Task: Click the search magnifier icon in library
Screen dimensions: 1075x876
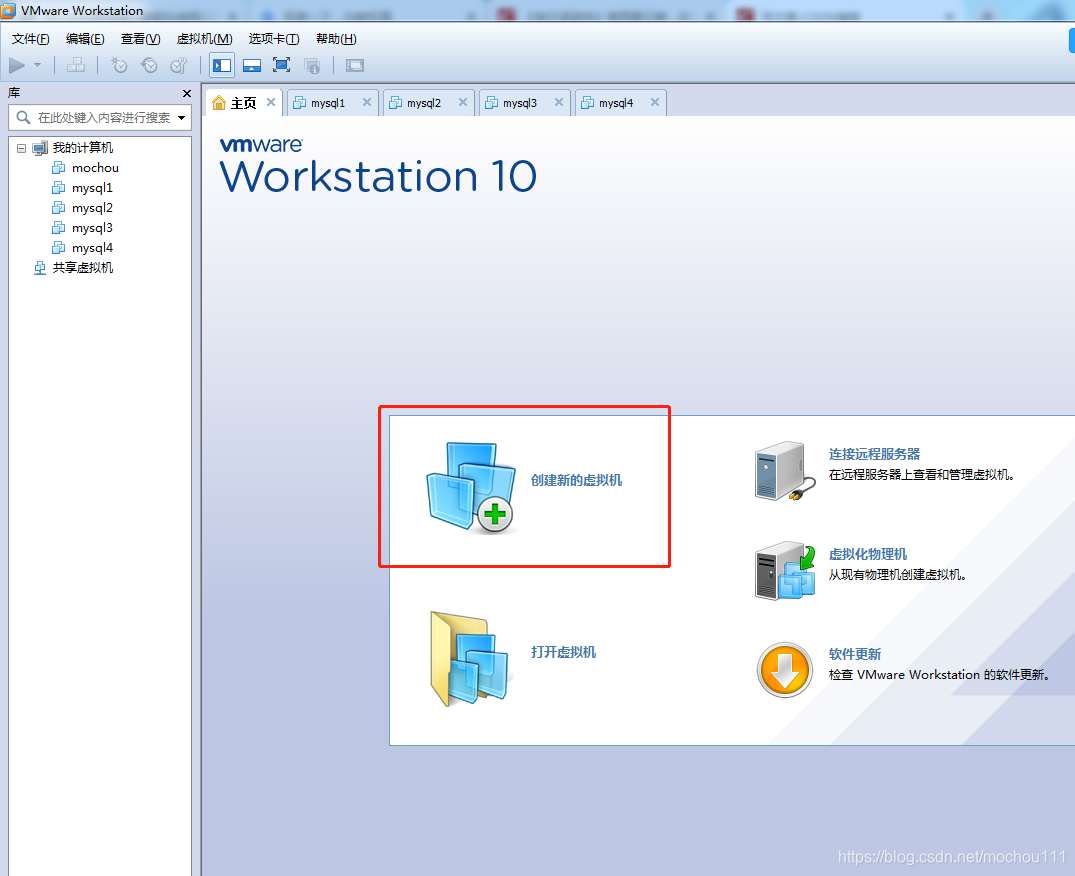Action: 23,118
